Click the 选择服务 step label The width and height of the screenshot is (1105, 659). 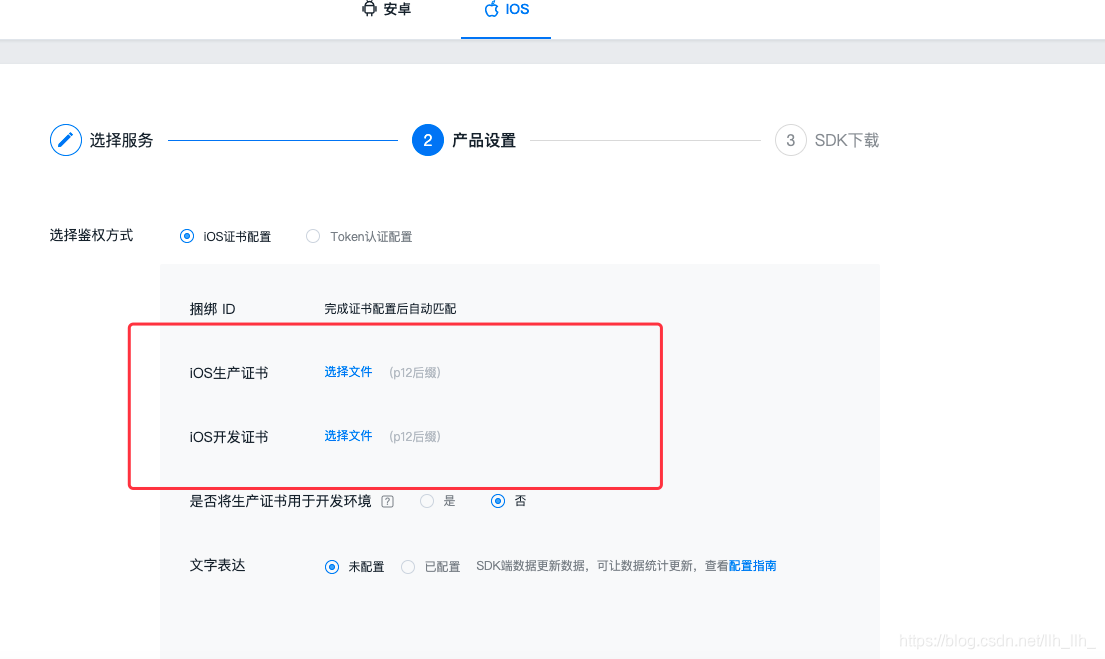point(121,140)
